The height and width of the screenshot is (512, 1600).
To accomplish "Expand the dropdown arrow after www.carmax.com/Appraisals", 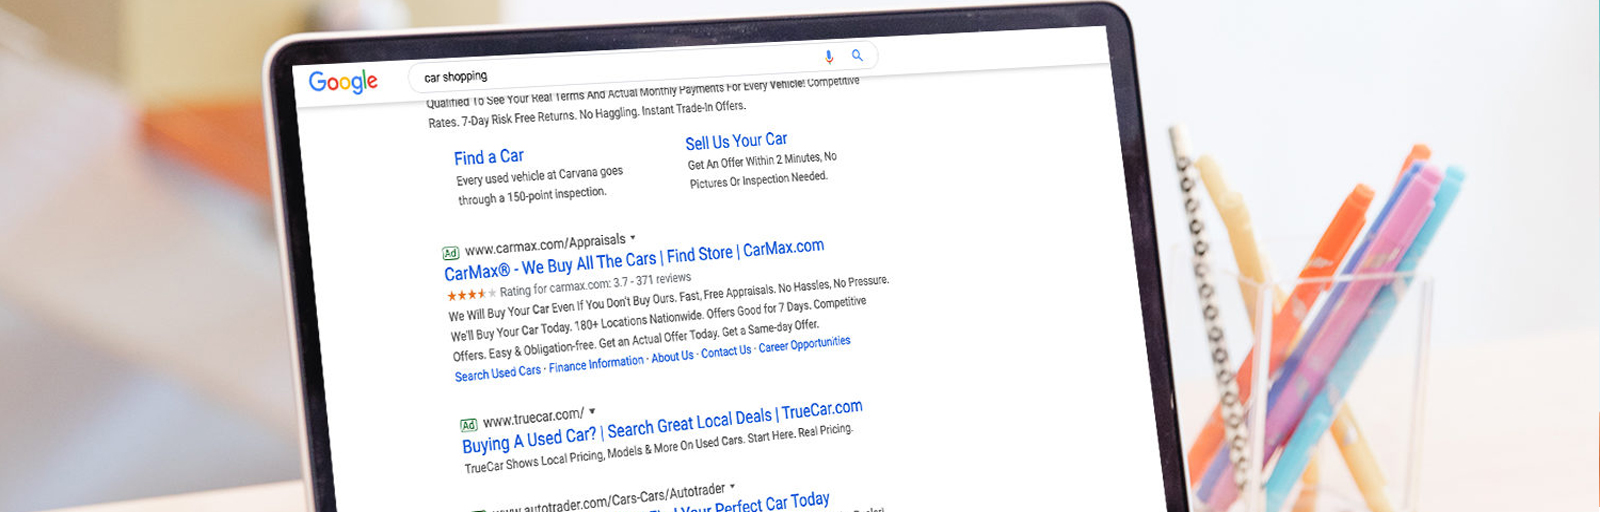I will [x=633, y=238].
